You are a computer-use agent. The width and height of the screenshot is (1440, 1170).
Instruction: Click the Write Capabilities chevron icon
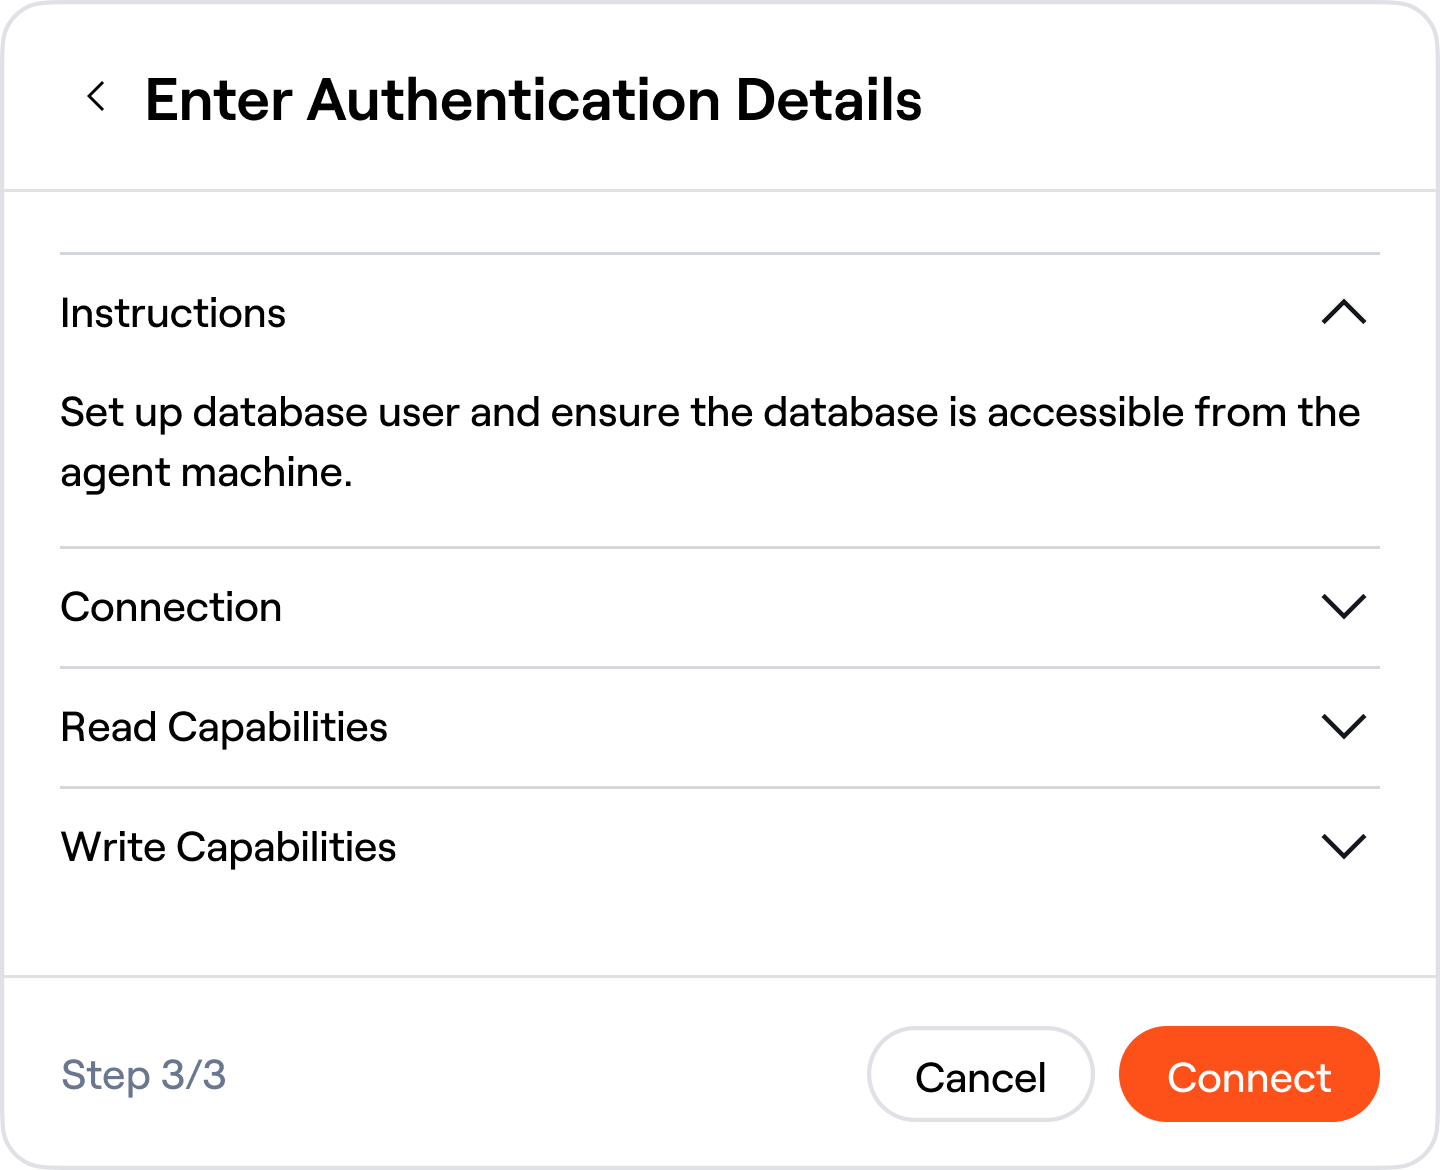pyautogui.click(x=1343, y=847)
